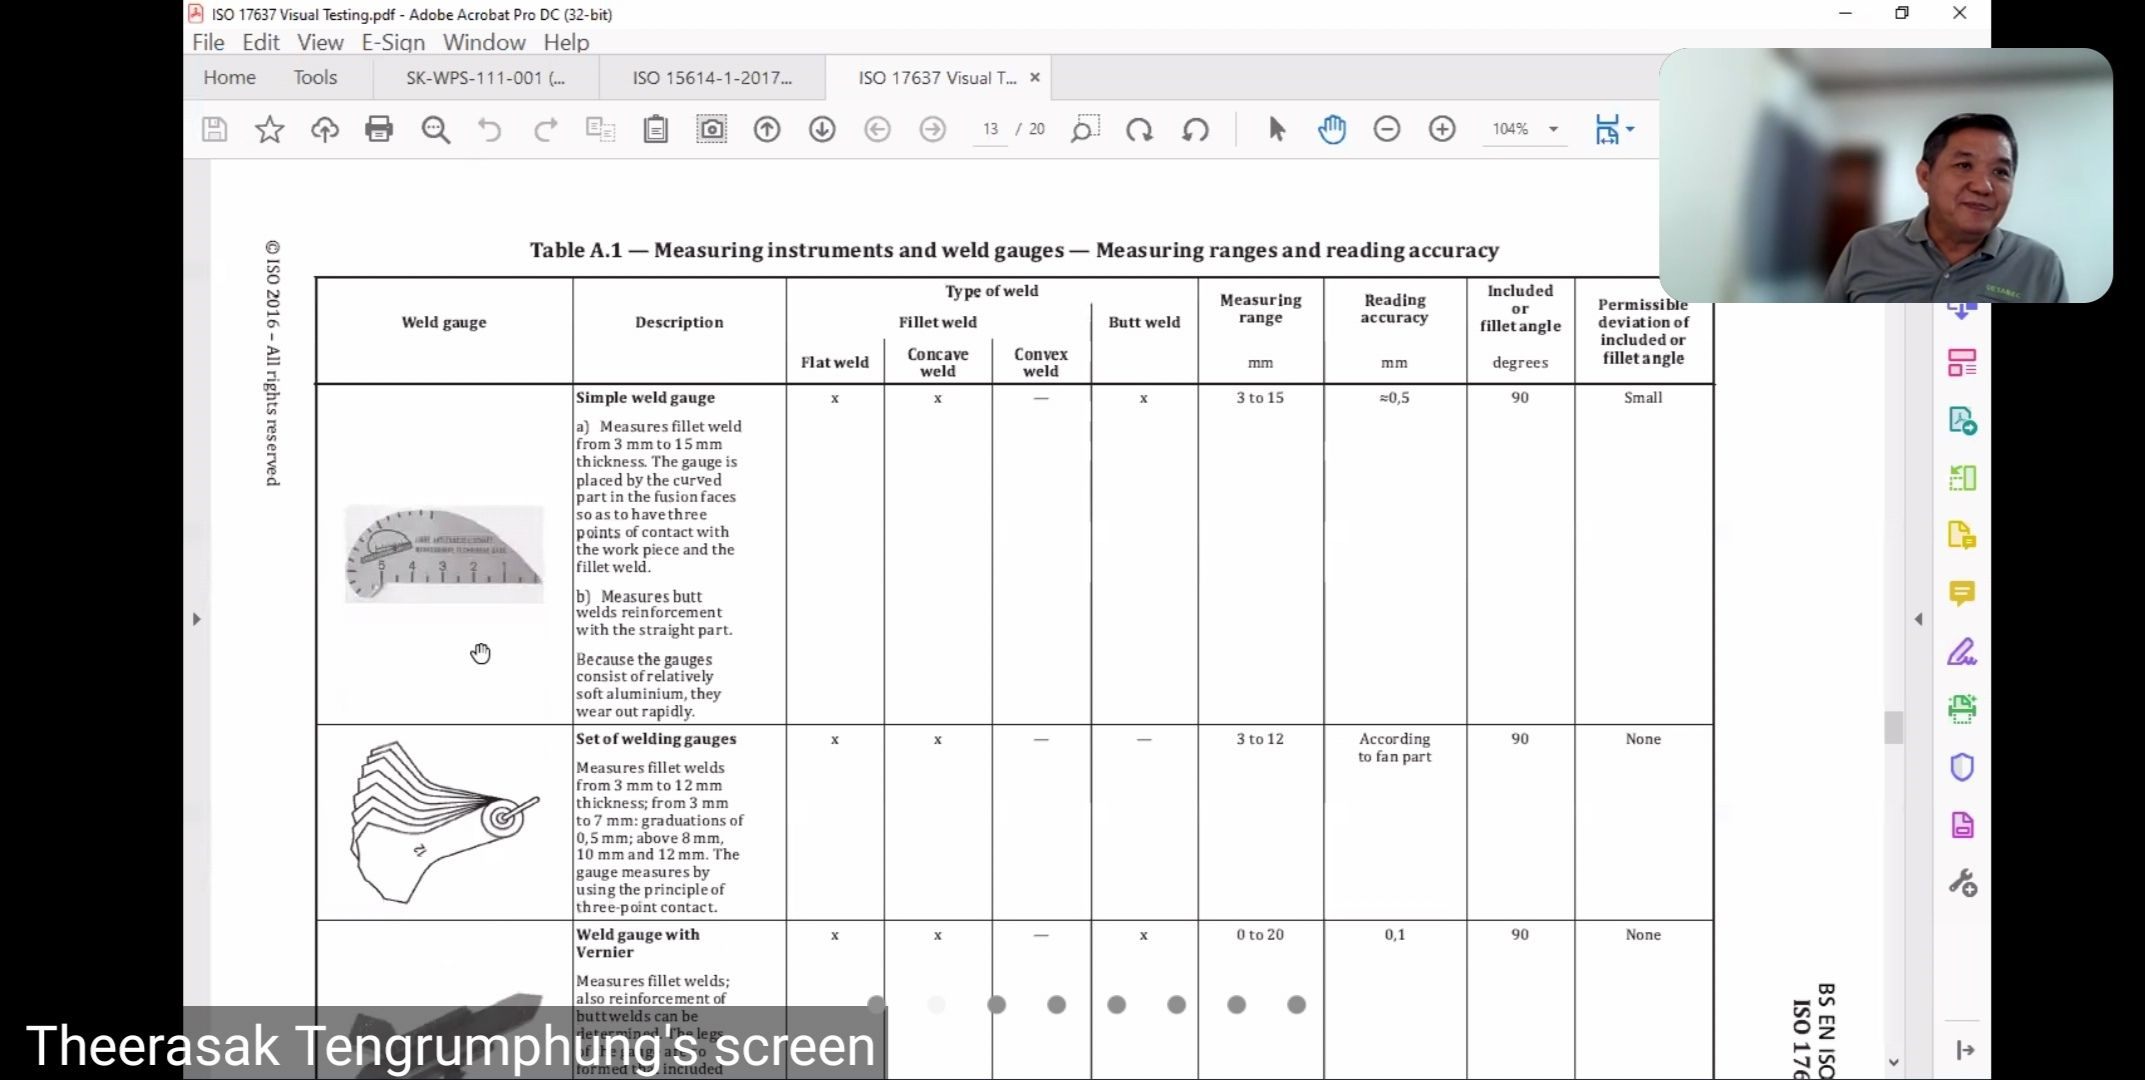This screenshot has height=1080, width=2145.
Task: Go to next page arrow
Action: pyautogui.click(x=822, y=129)
